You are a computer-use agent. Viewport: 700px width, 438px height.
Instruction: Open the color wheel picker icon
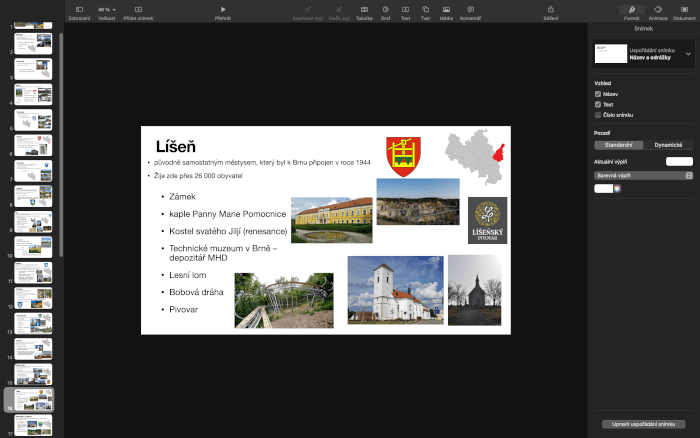click(617, 189)
